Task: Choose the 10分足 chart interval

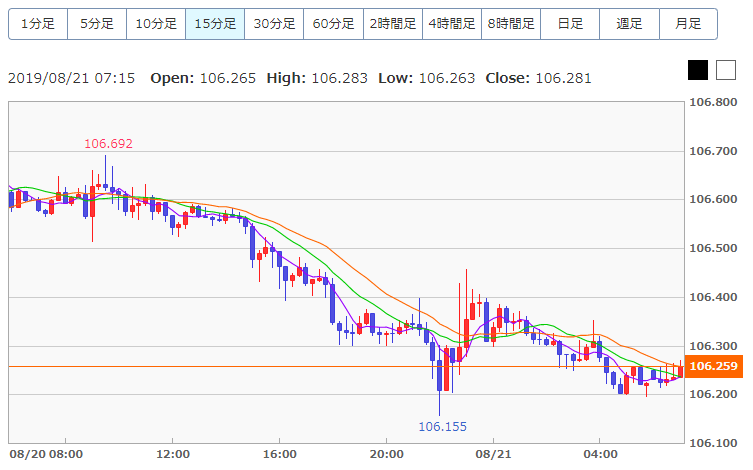Action: [156, 24]
